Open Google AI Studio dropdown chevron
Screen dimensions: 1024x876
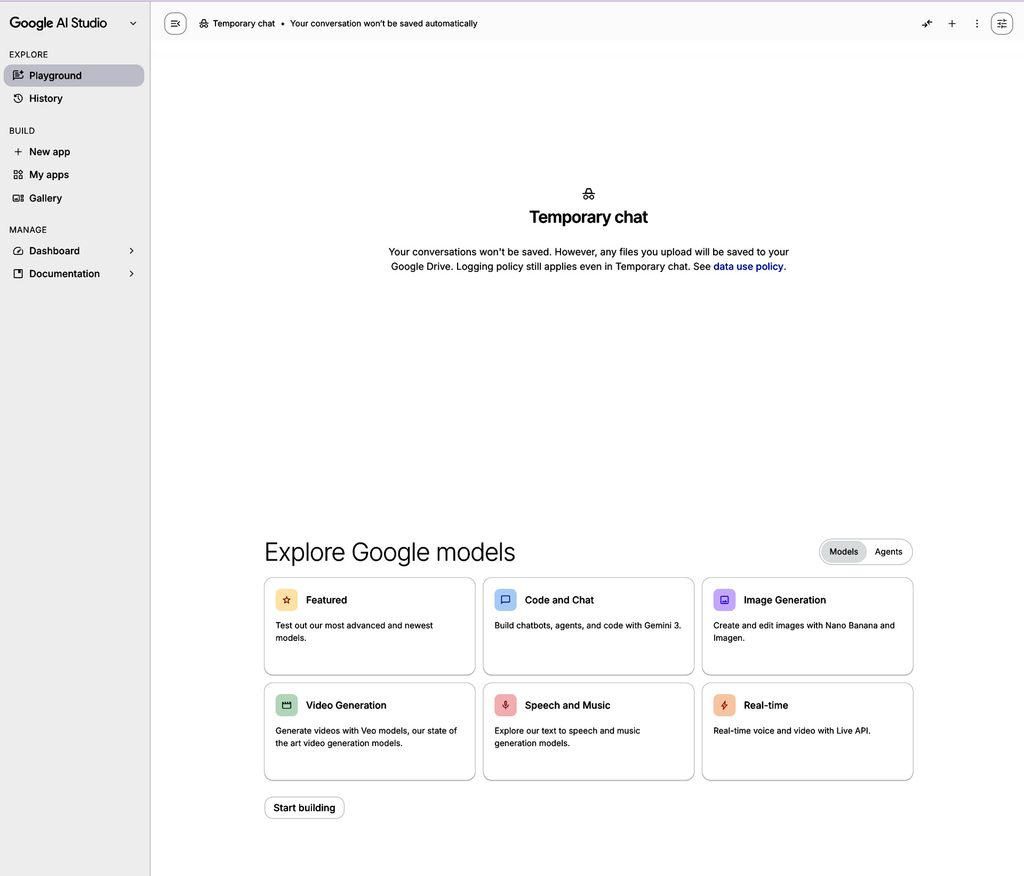133,24
